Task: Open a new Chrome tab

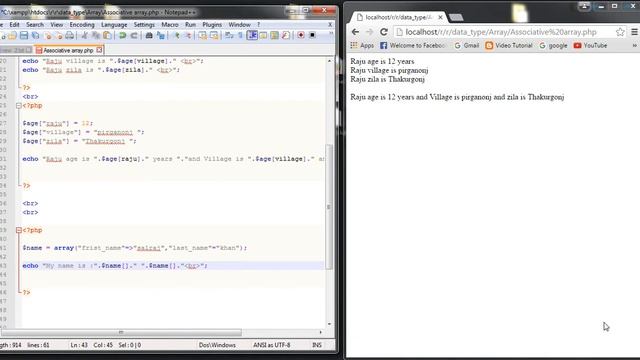Action: coord(456,17)
